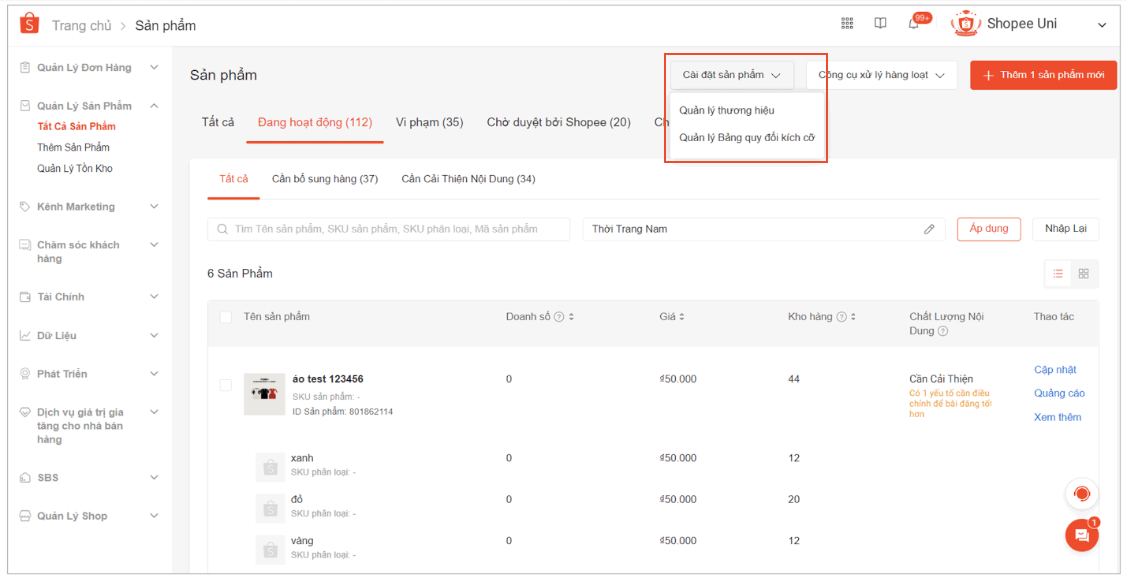The height and width of the screenshot is (582, 1127).
Task: Open notifications bell with 99+ badge
Action: (914, 24)
